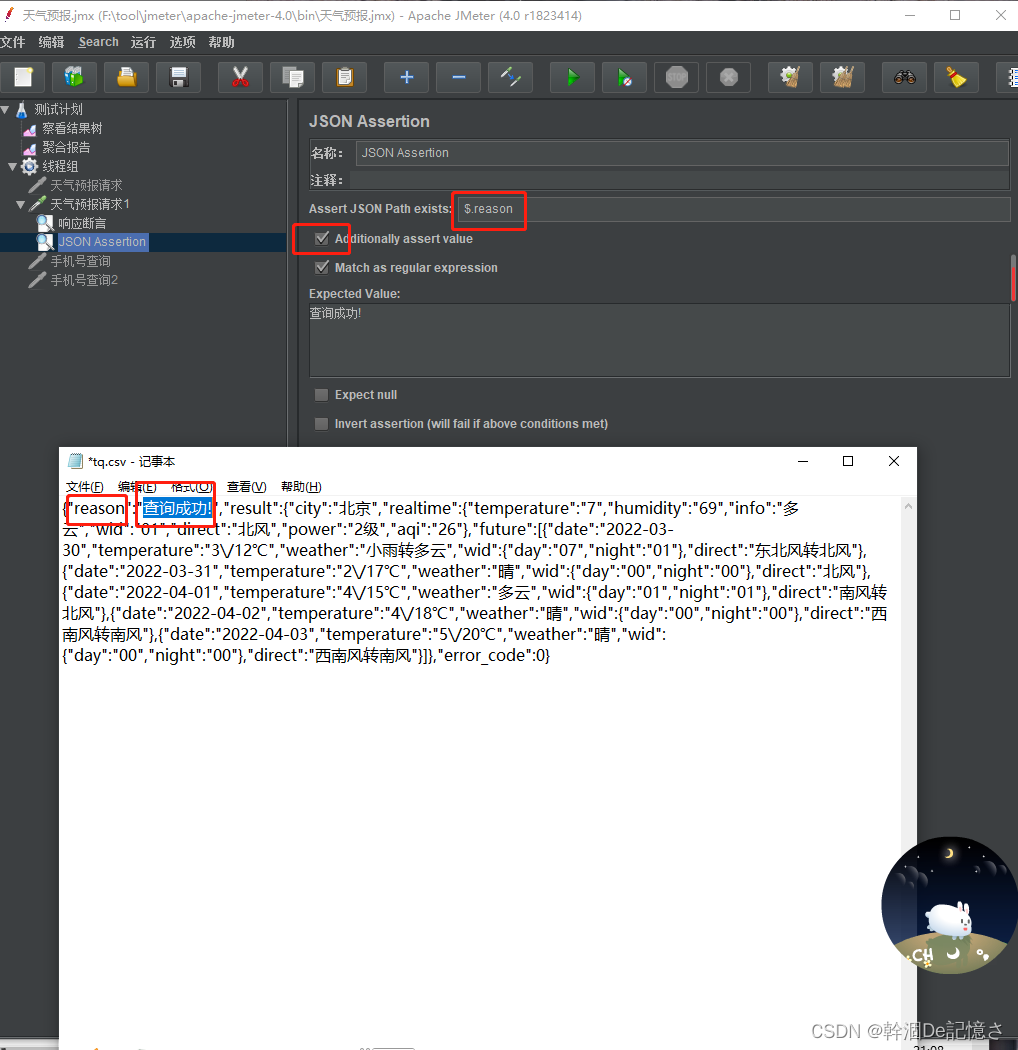Screen dimensions: 1018x1050
Task: Click the Function helper icon at toolbar edge
Action: pos(1009,77)
